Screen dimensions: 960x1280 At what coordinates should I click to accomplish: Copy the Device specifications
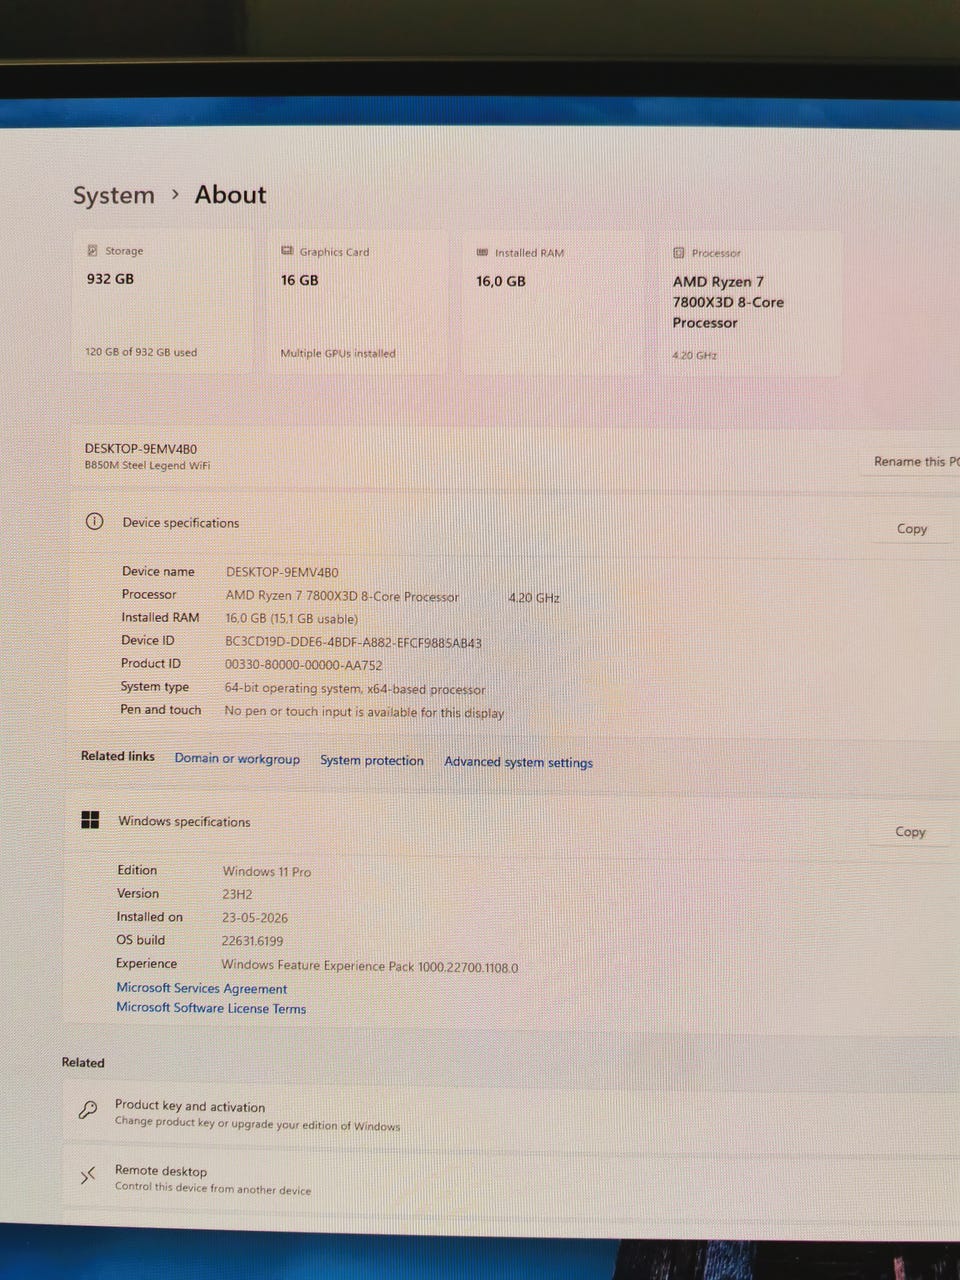tap(912, 528)
